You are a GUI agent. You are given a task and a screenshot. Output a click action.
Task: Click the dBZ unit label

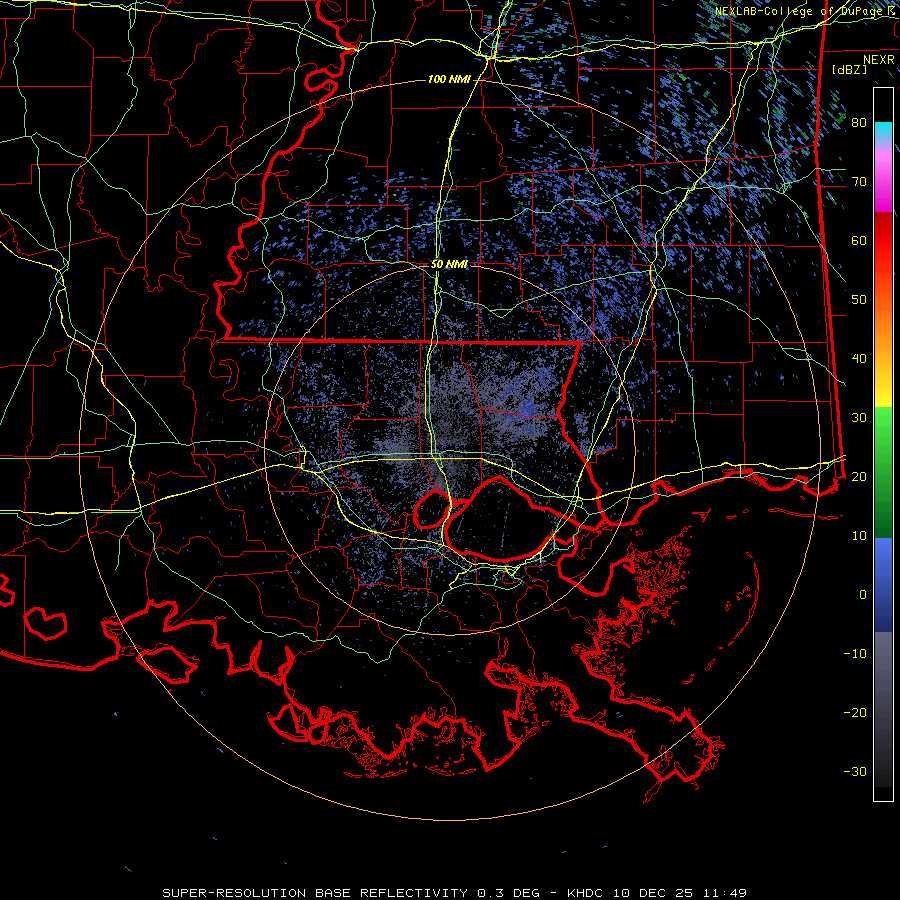(x=849, y=69)
